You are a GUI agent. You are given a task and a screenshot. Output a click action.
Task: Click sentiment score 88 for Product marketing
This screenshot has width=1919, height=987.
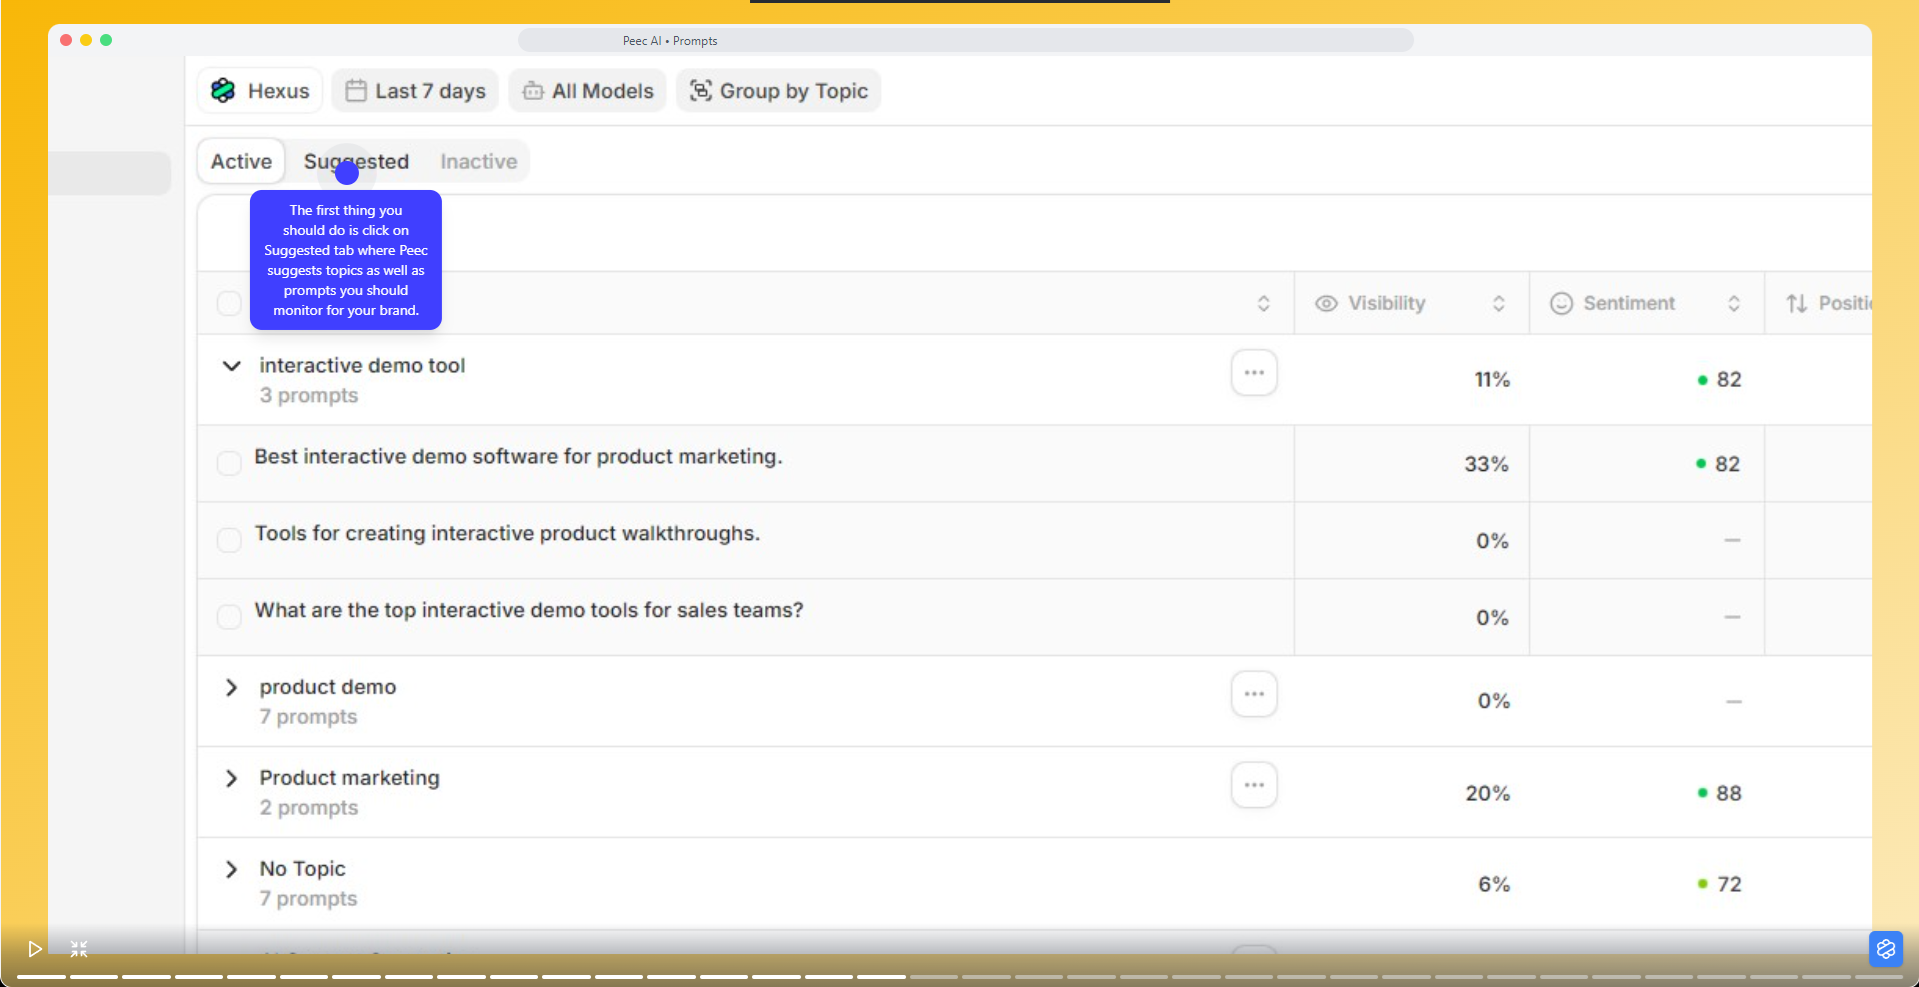click(x=1729, y=794)
